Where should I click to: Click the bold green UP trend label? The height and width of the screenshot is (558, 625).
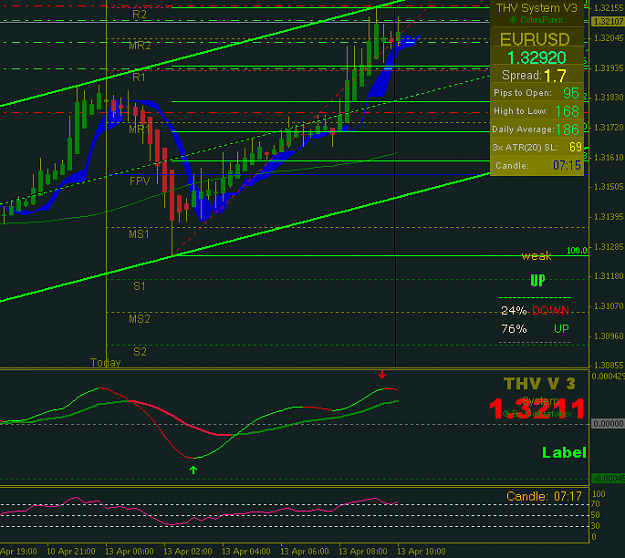538,281
